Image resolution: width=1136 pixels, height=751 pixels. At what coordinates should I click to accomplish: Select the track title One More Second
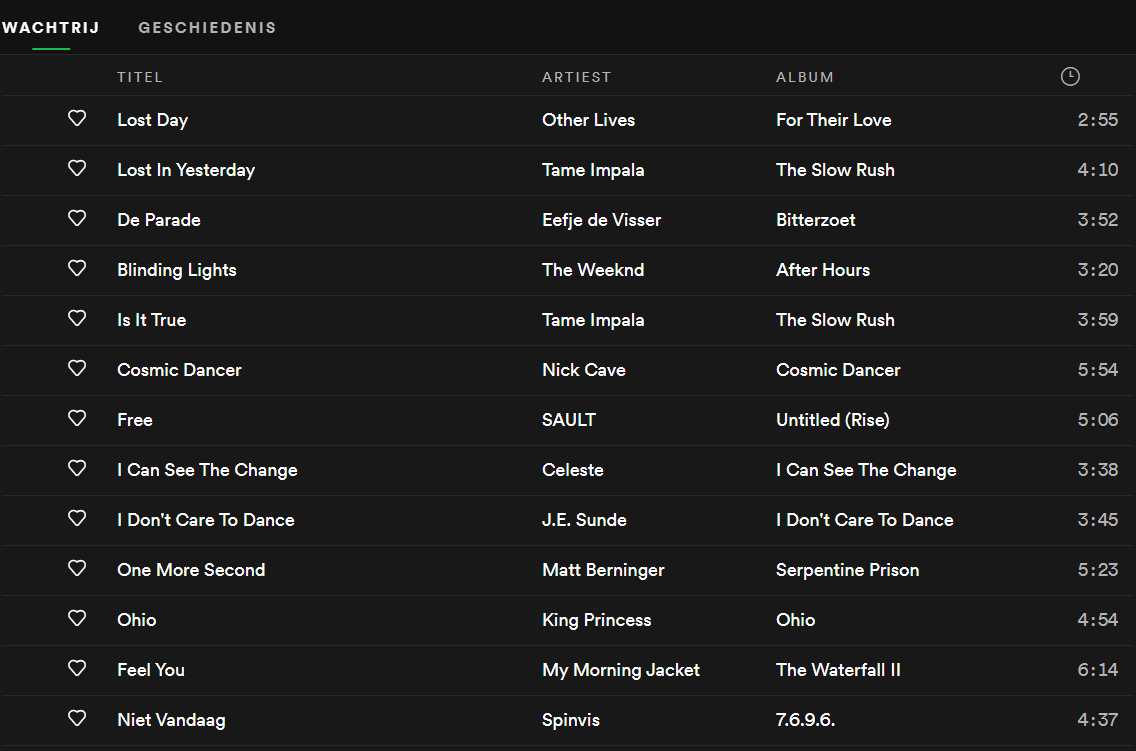[191, 570]
